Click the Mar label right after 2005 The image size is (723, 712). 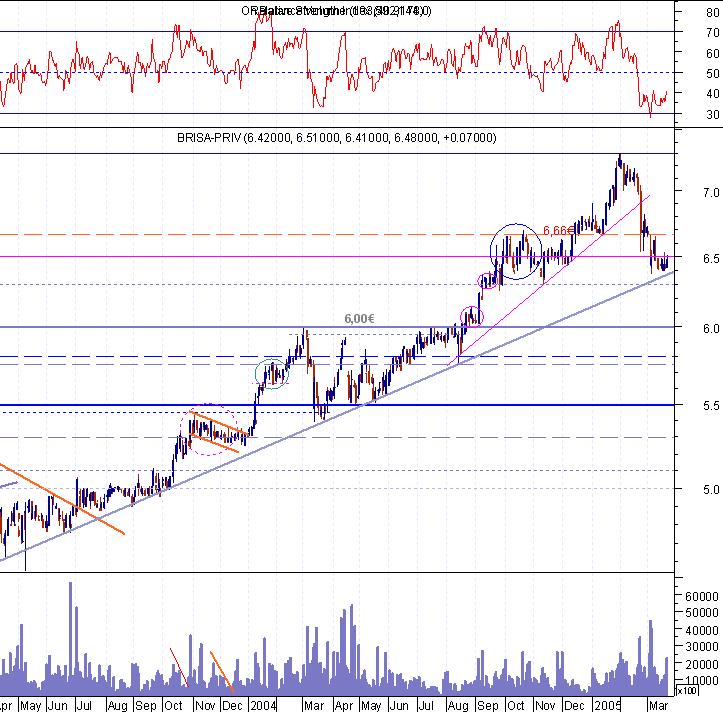(x=658, y=706)
